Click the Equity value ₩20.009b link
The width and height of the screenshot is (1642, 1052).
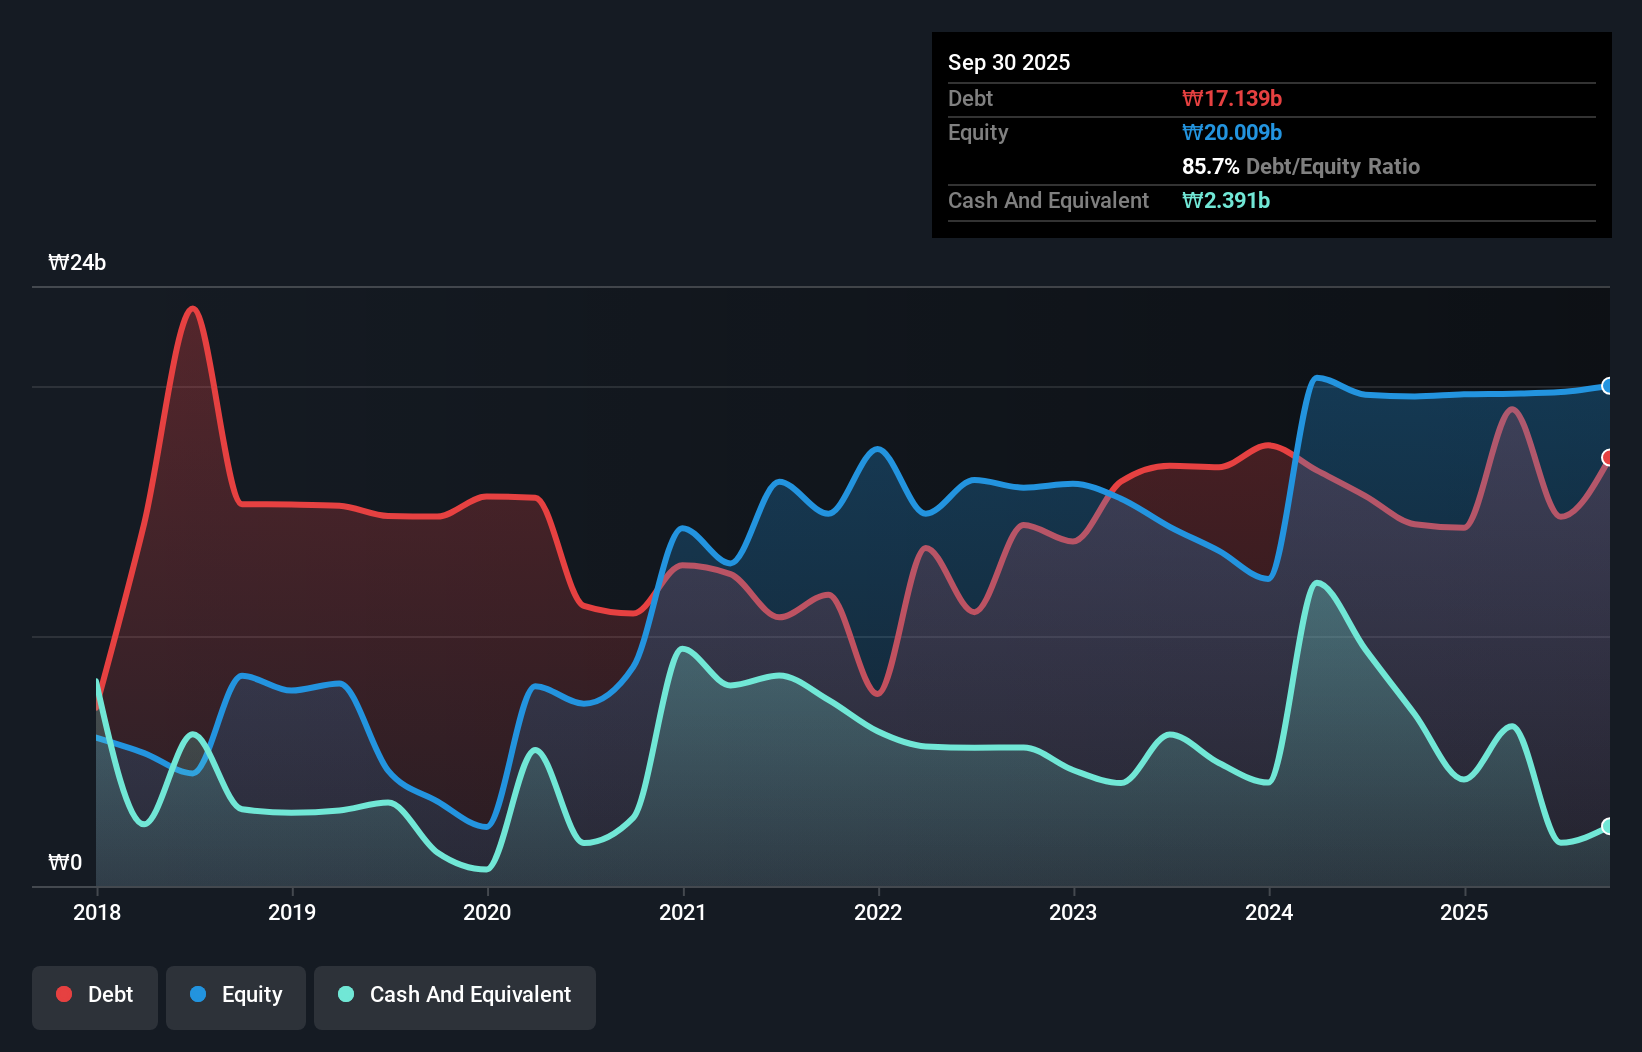1232,132
